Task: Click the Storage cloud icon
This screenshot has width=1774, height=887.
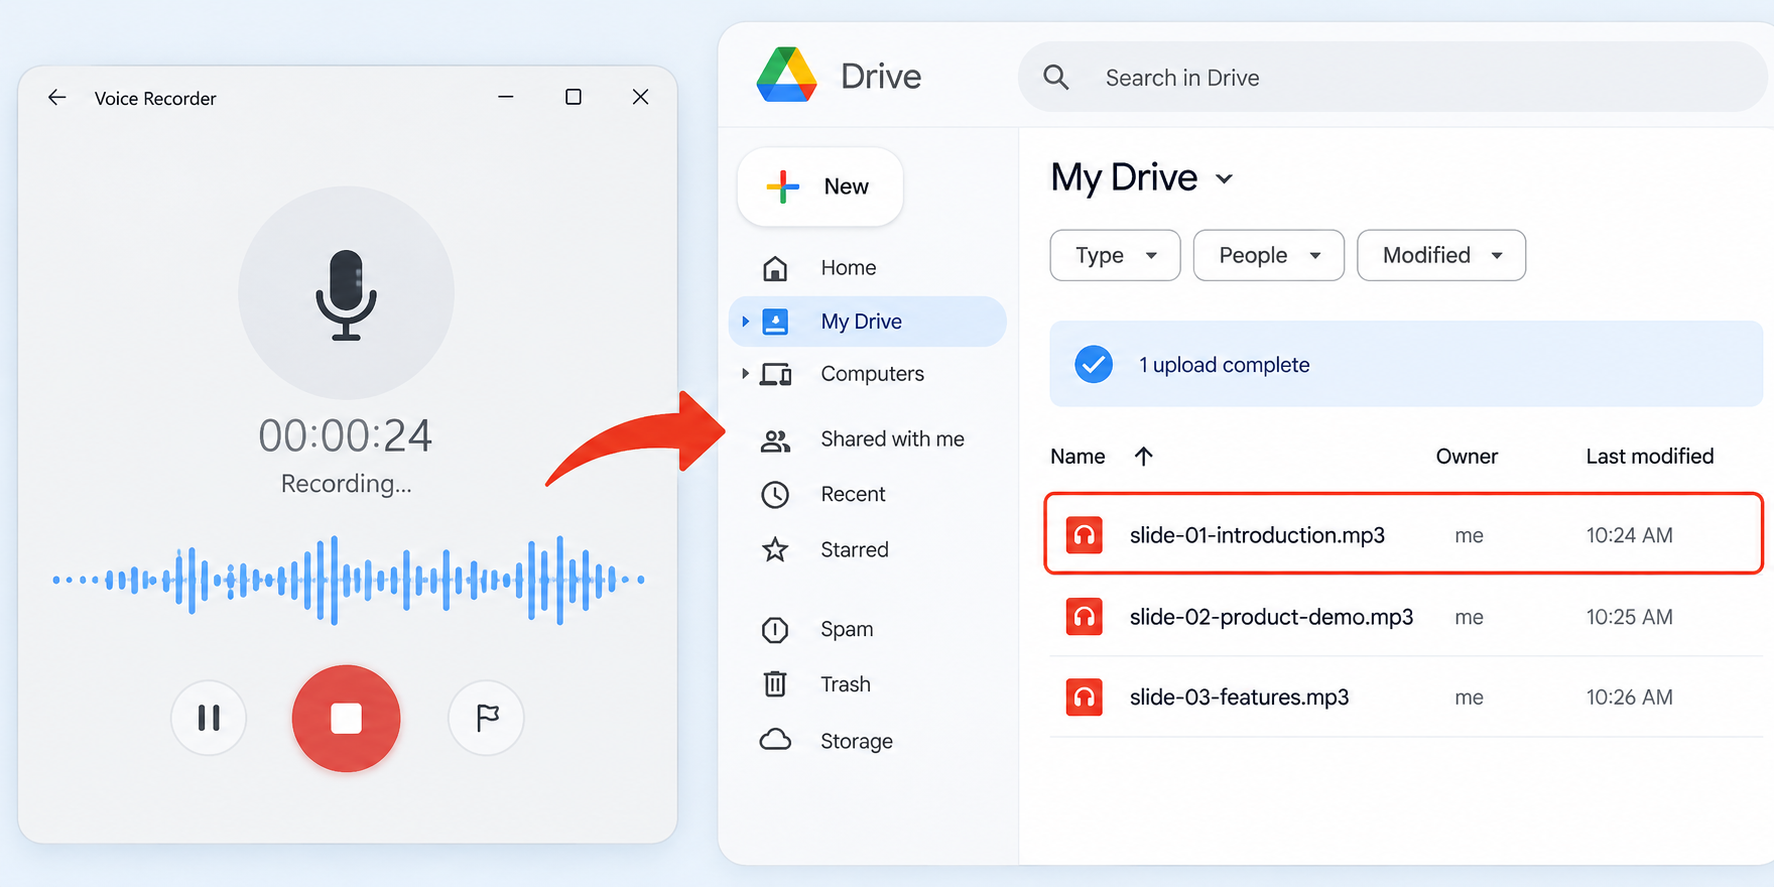Action: 775,740
